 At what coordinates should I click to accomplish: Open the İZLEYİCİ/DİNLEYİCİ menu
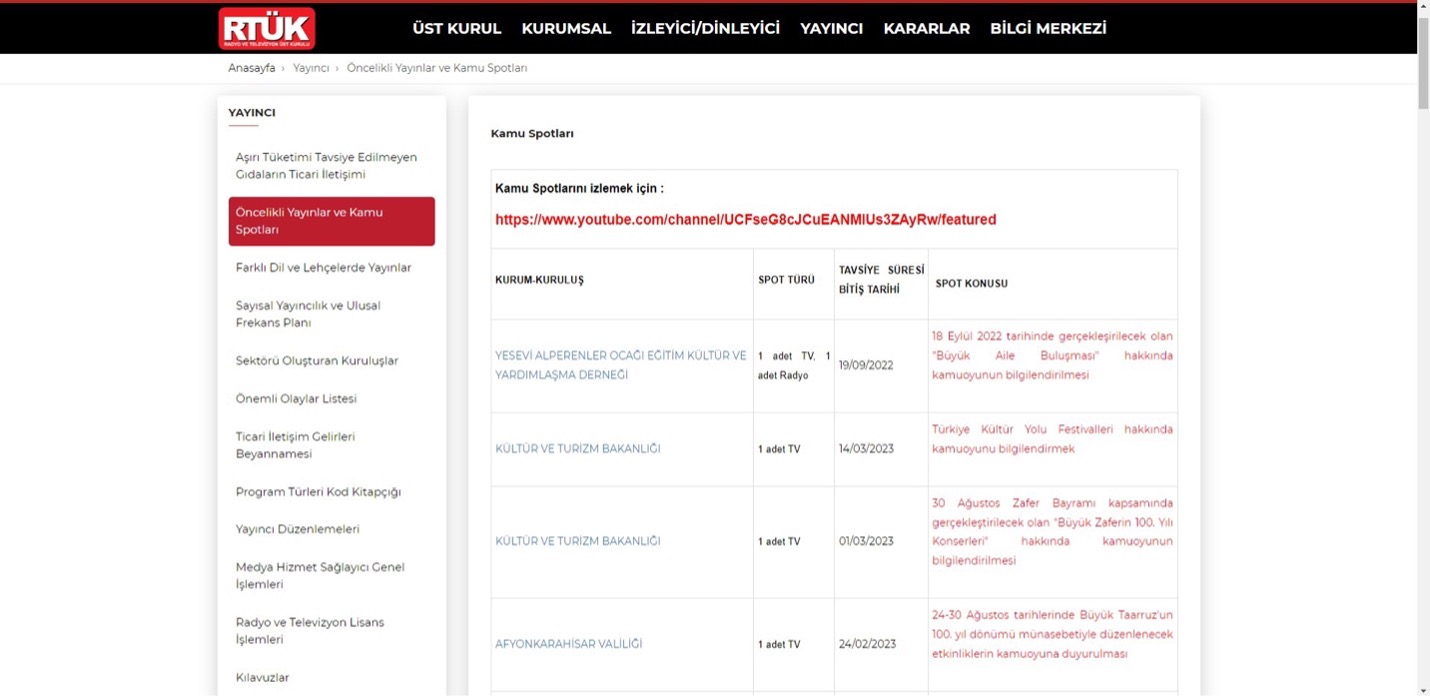pyautogui.click(x=705, y=29)
